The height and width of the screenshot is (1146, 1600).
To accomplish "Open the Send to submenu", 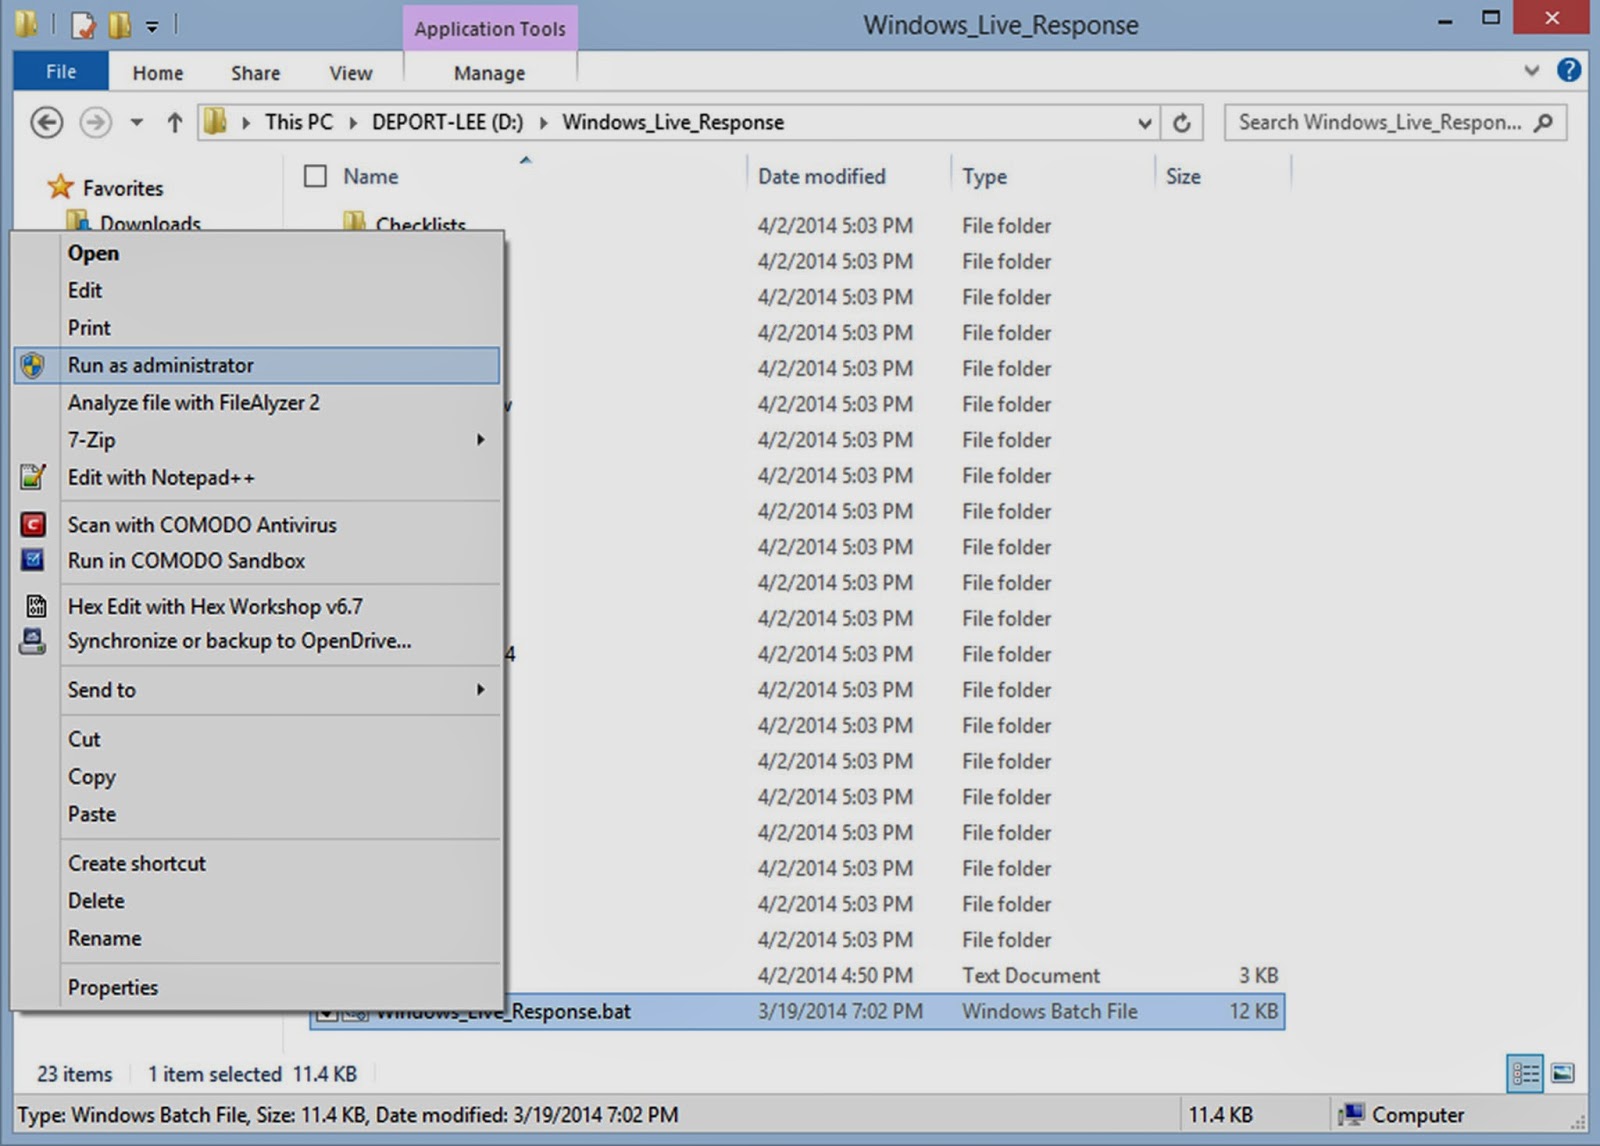I will [x=479, y=690].
